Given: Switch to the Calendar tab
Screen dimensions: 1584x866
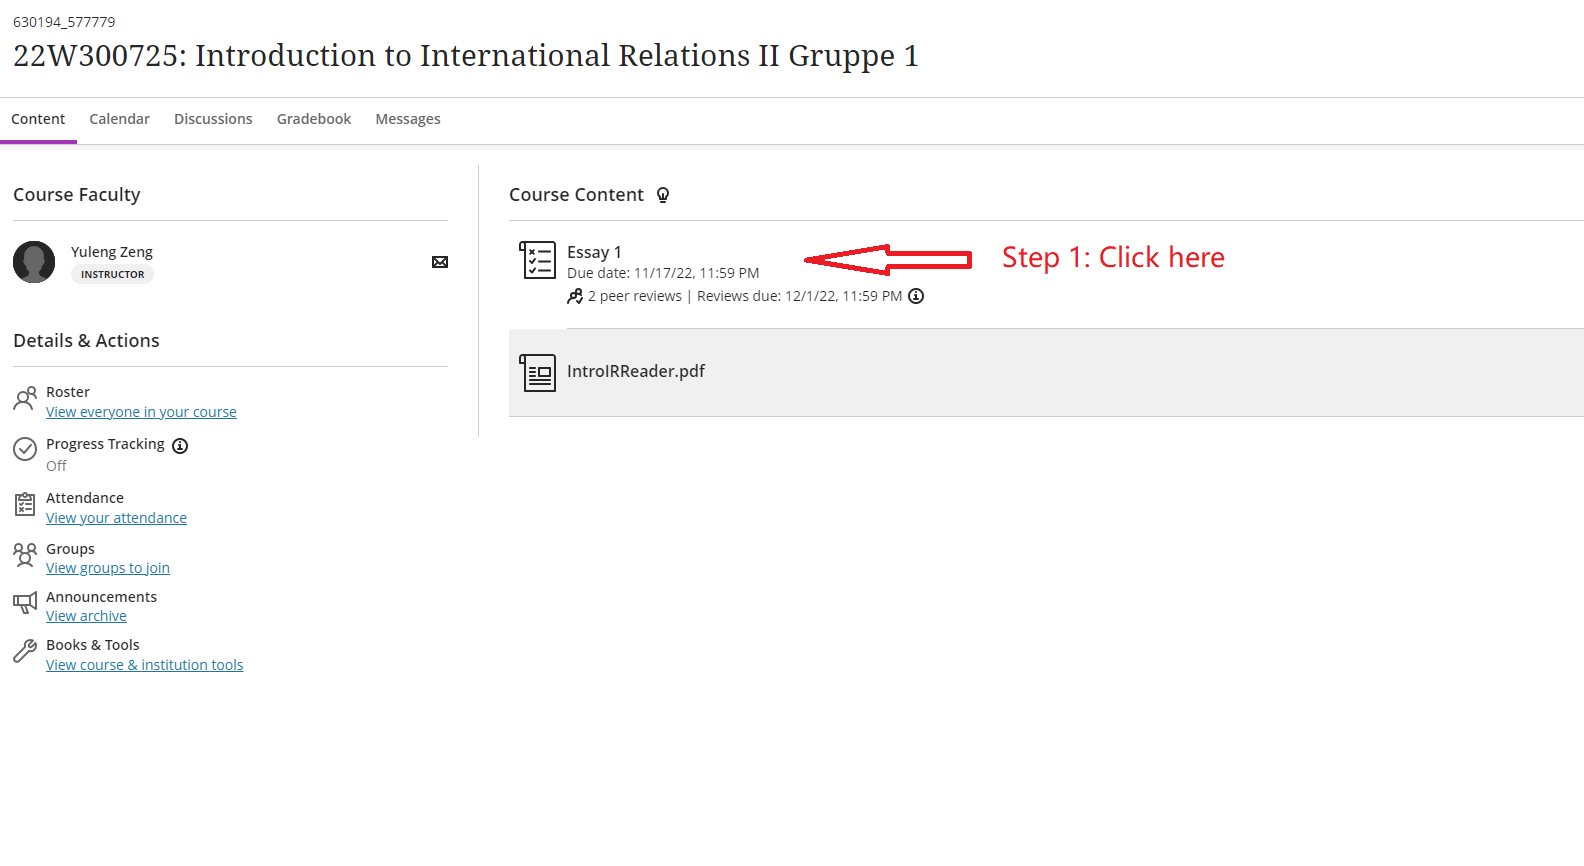Looking at the screenshot, I should 119,119.
